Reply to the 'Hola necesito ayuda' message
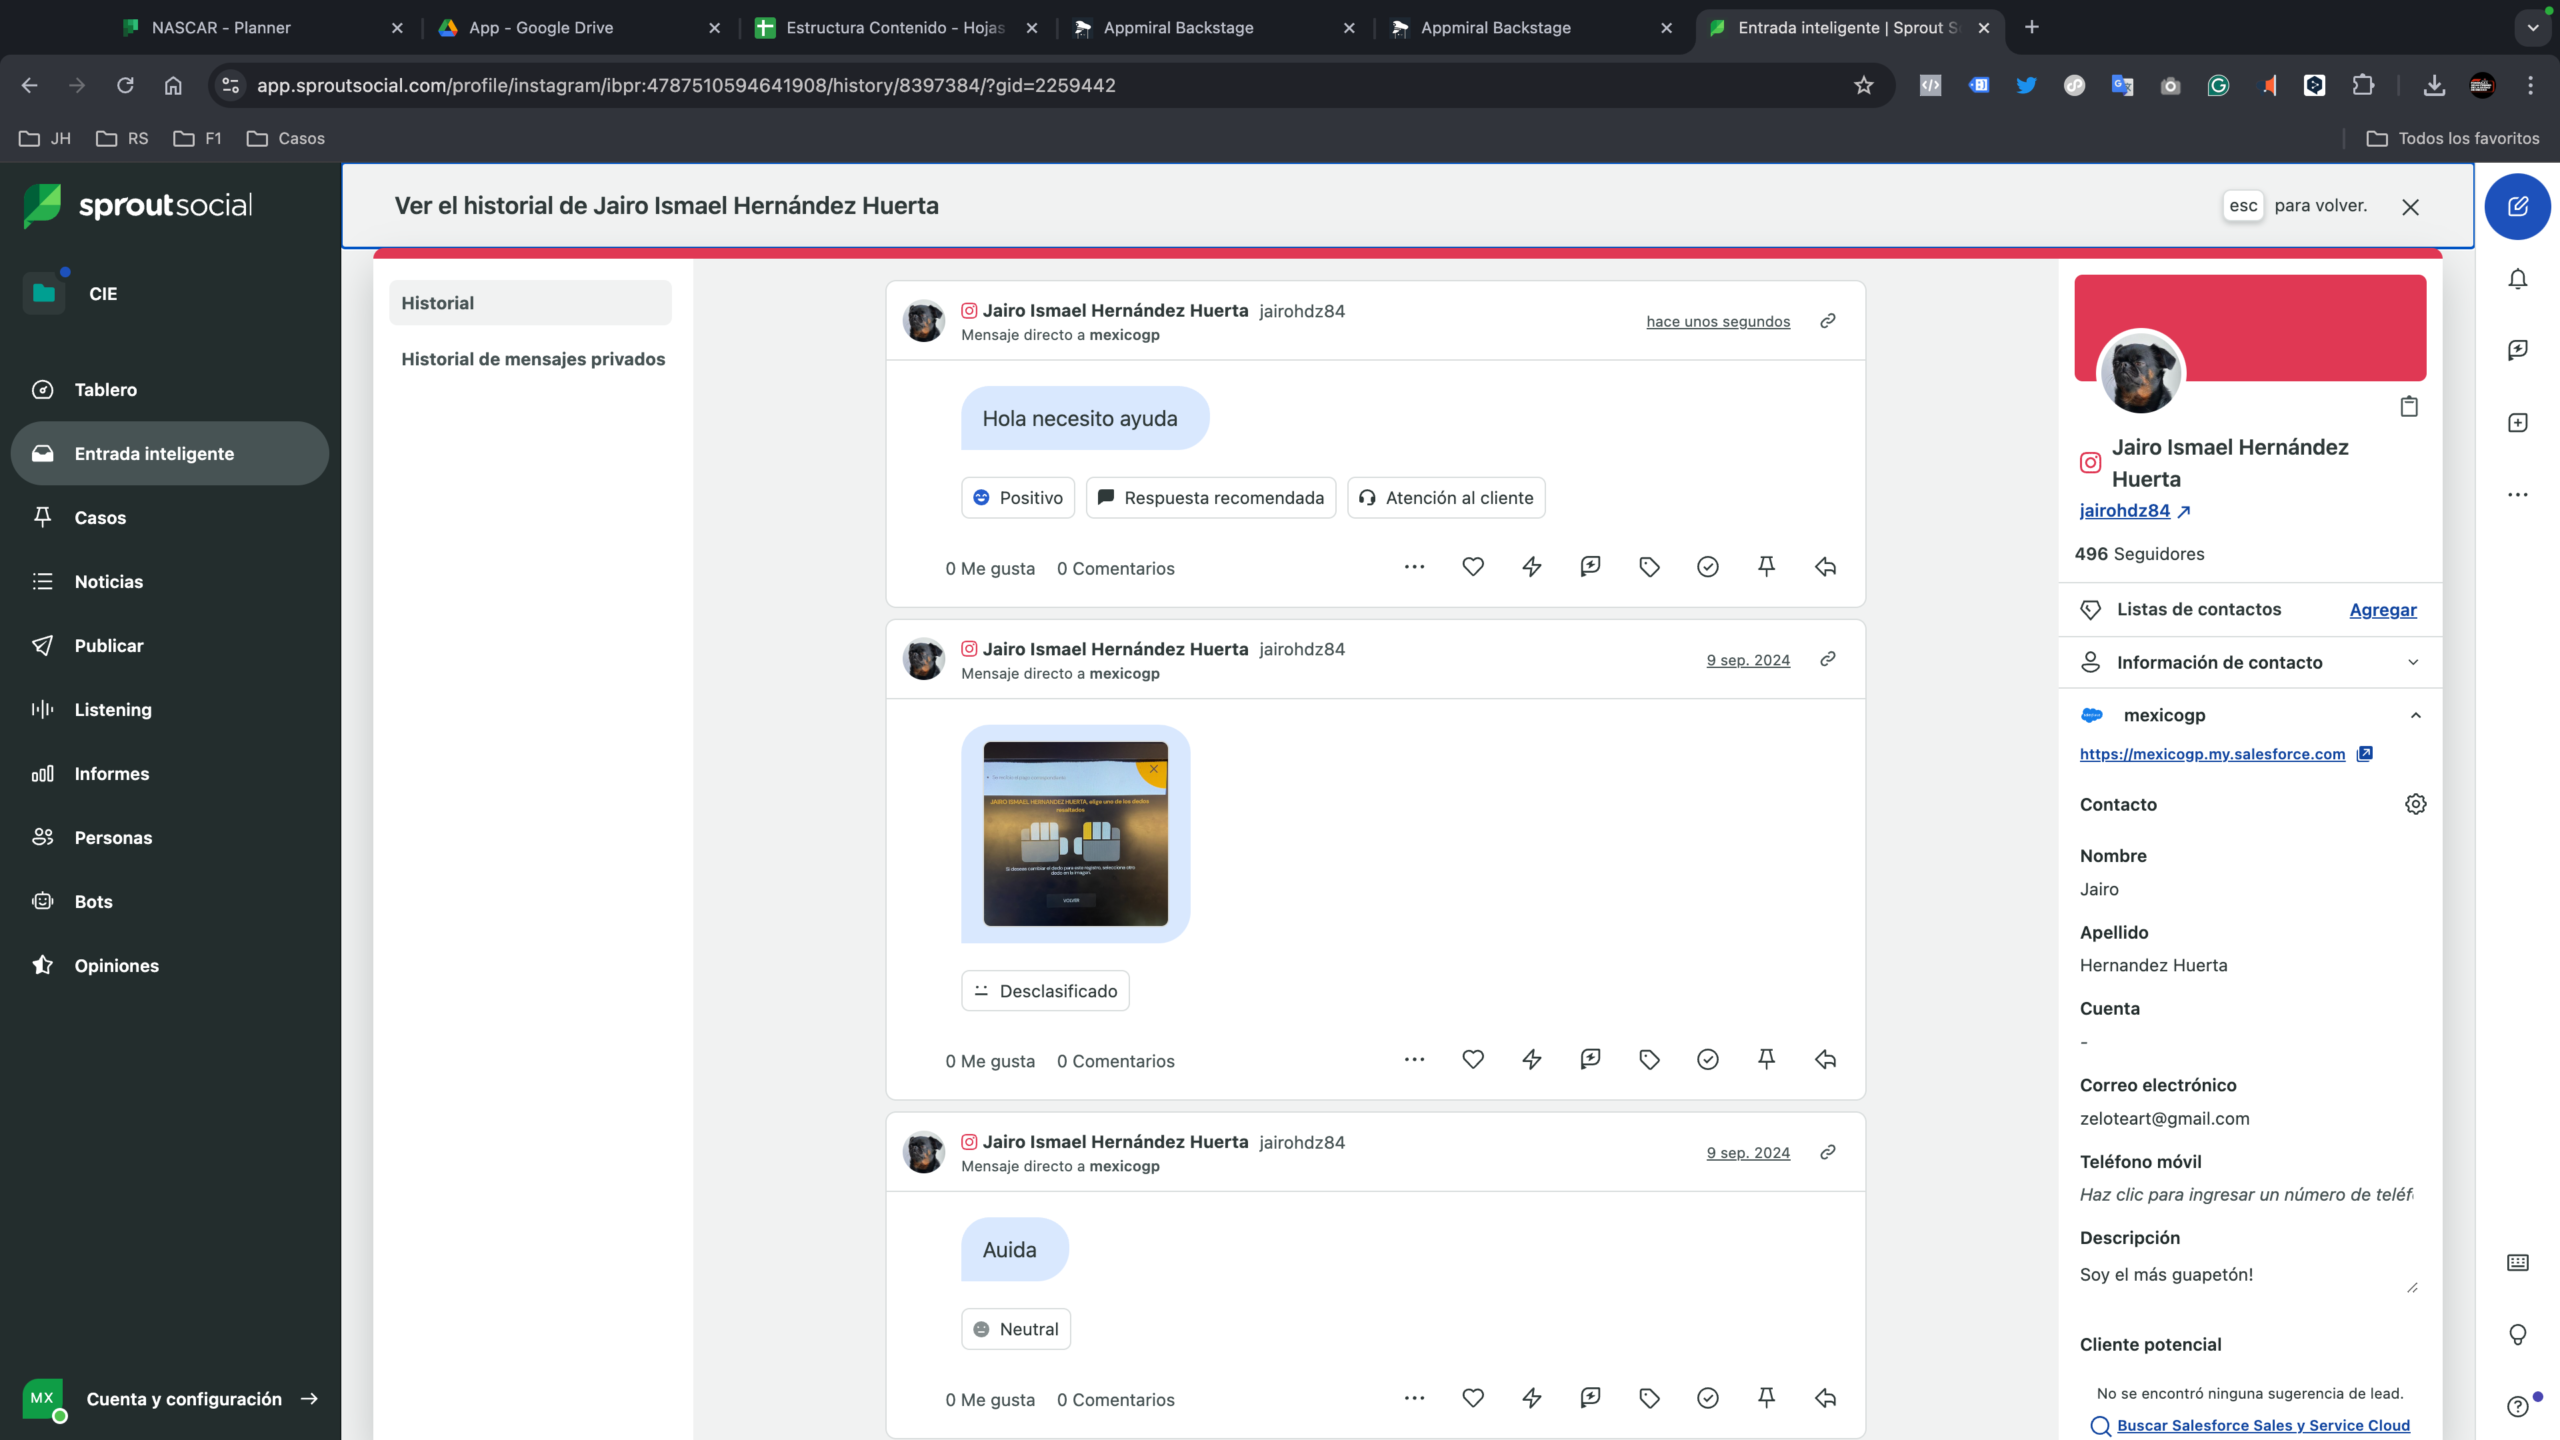Image resolution: width=2560 pixels, height=1440 pixels. click(1826, 567)
